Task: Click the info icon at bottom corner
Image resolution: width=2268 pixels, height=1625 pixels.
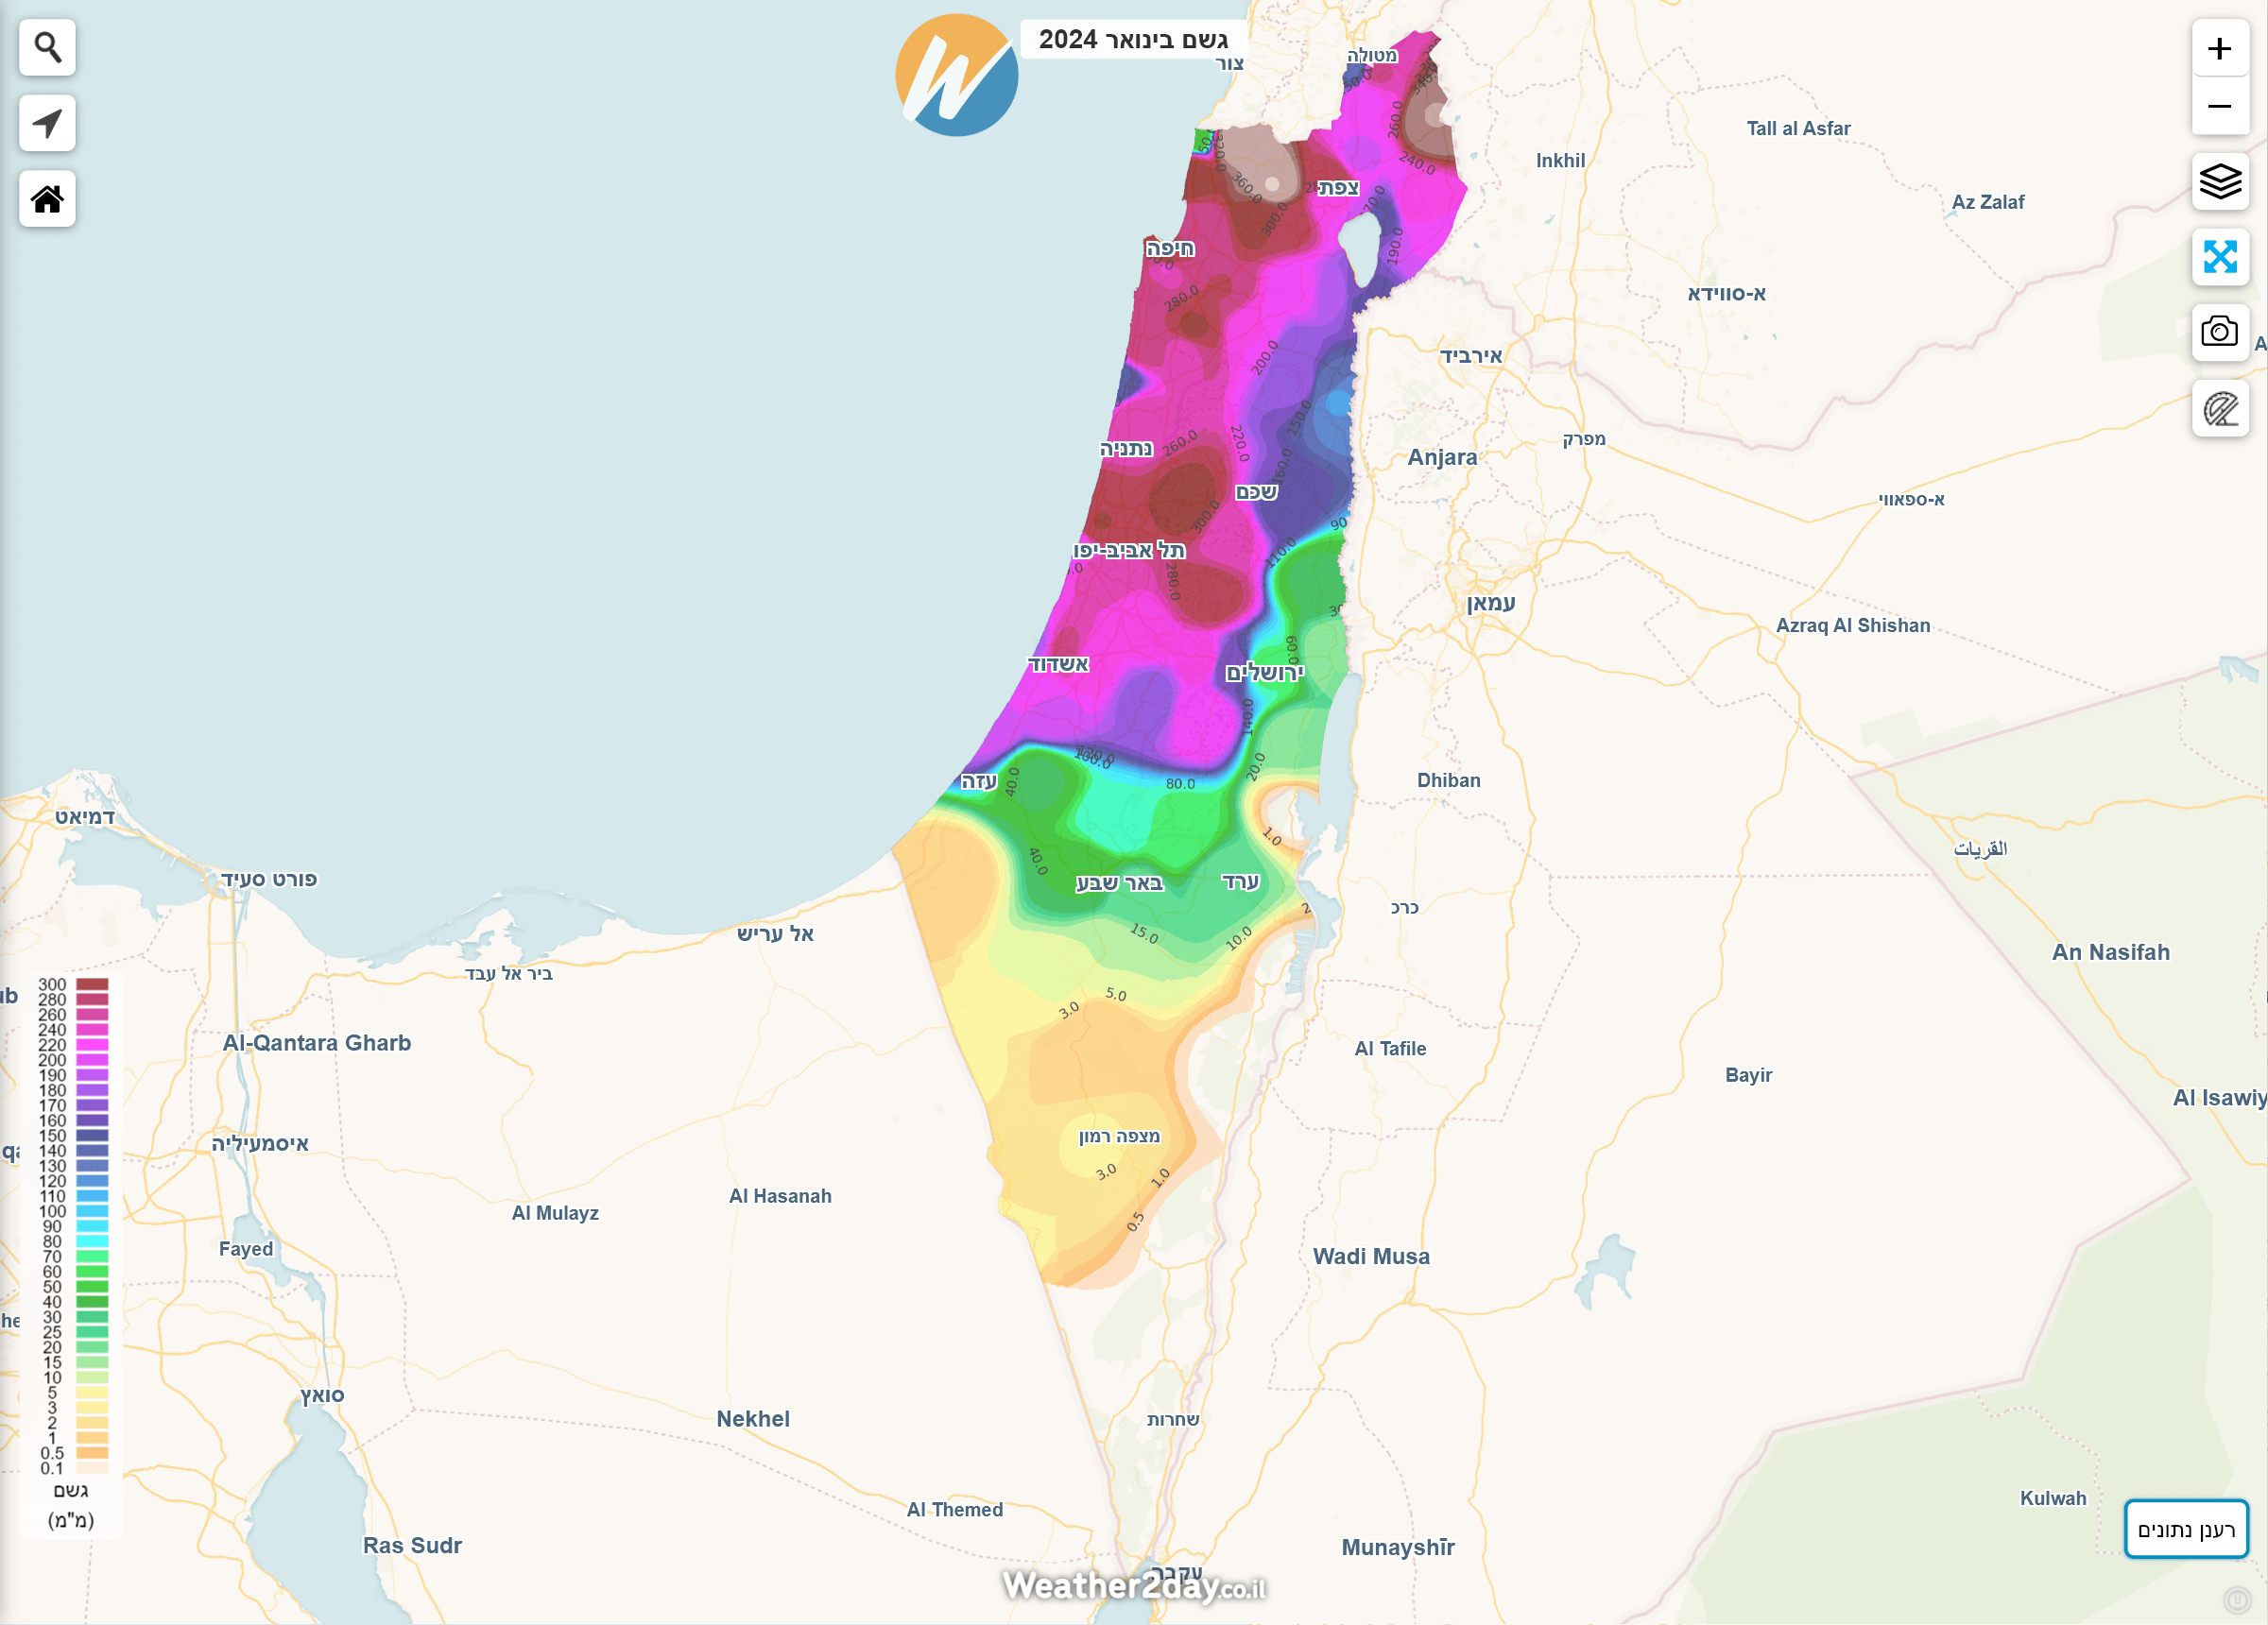Action: 2237,1600
